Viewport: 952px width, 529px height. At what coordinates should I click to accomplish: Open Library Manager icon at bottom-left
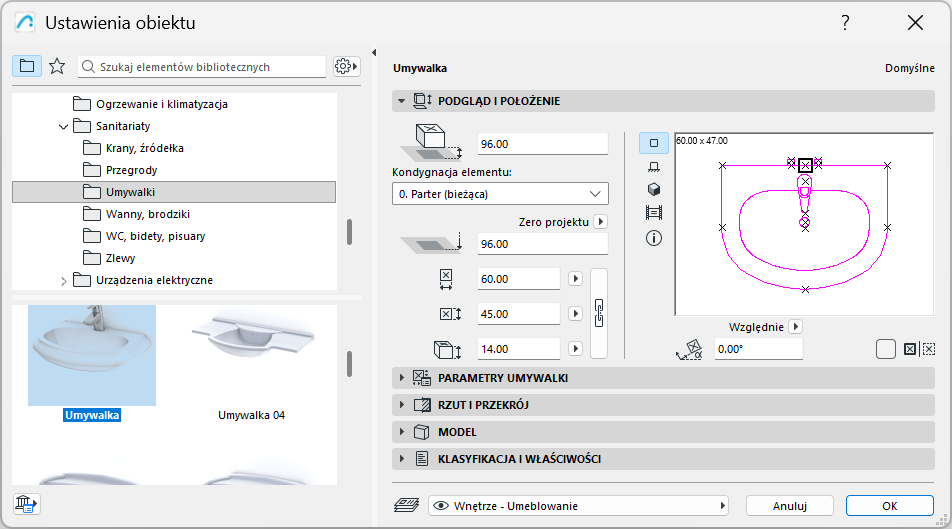26,505
